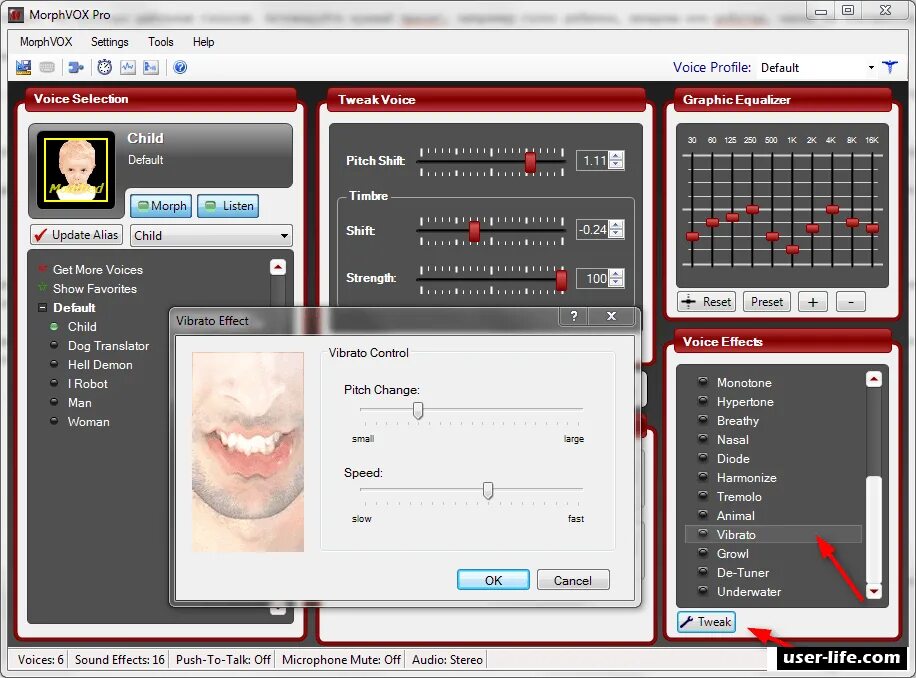The height and width of the screenshot is (678, 916).
Task: Open the plug-in puzzle piece icon
Action: click(76, 67)
